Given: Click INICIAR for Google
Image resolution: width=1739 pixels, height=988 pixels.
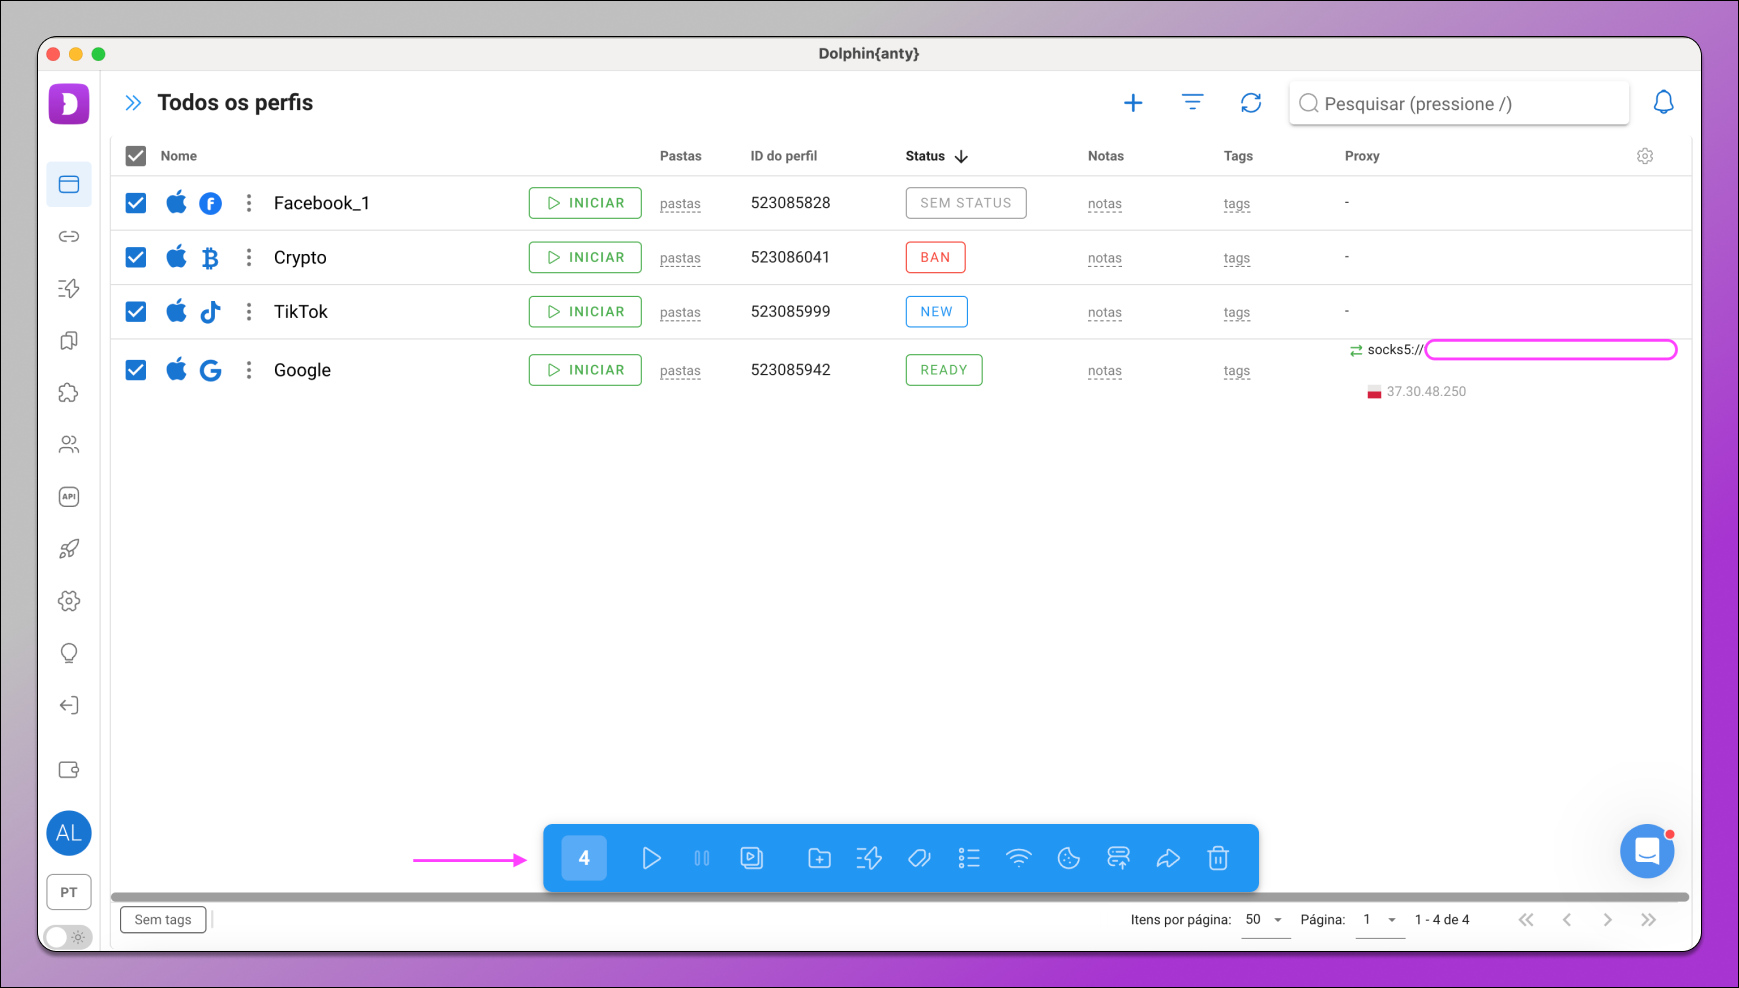Looking at the screenshot, I should coord(585,370).
